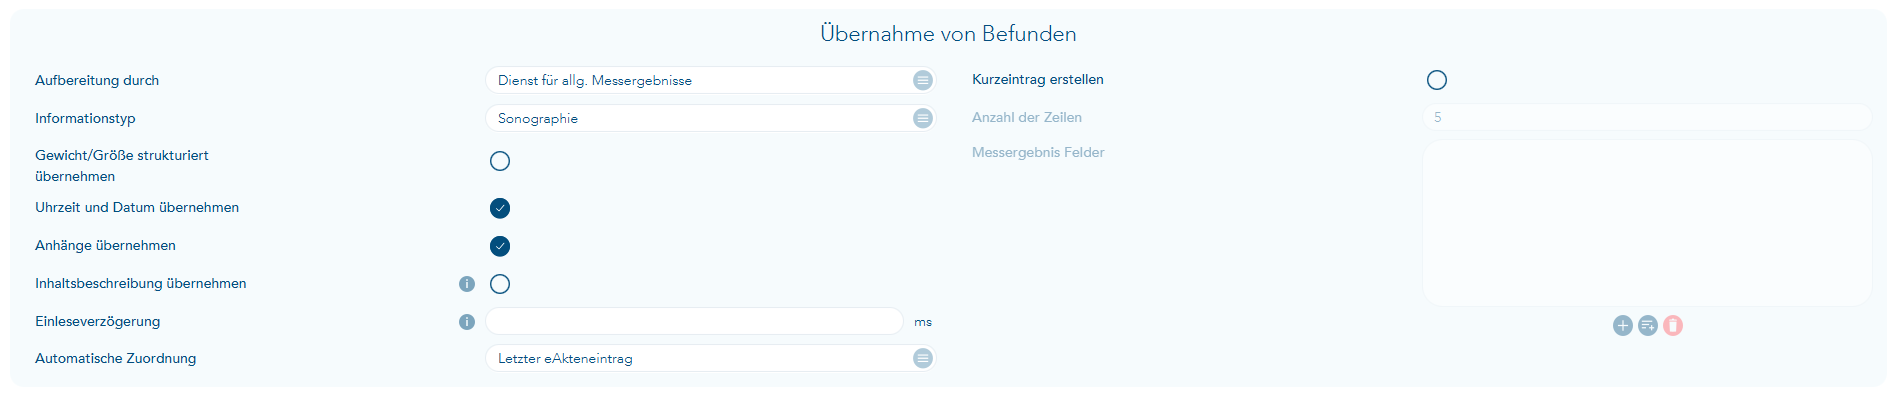1899x401 pixels.
Task: Enable Gewicht/Größe strukturiert übernehmen option
Action: pos(500,161)
